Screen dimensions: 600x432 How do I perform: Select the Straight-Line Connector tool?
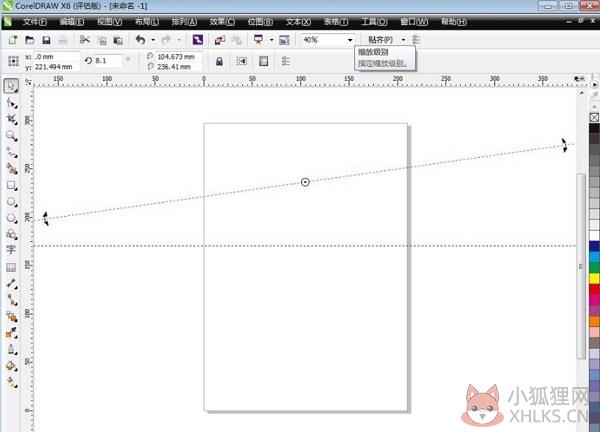pyautogui.click(x=11, y=300)
